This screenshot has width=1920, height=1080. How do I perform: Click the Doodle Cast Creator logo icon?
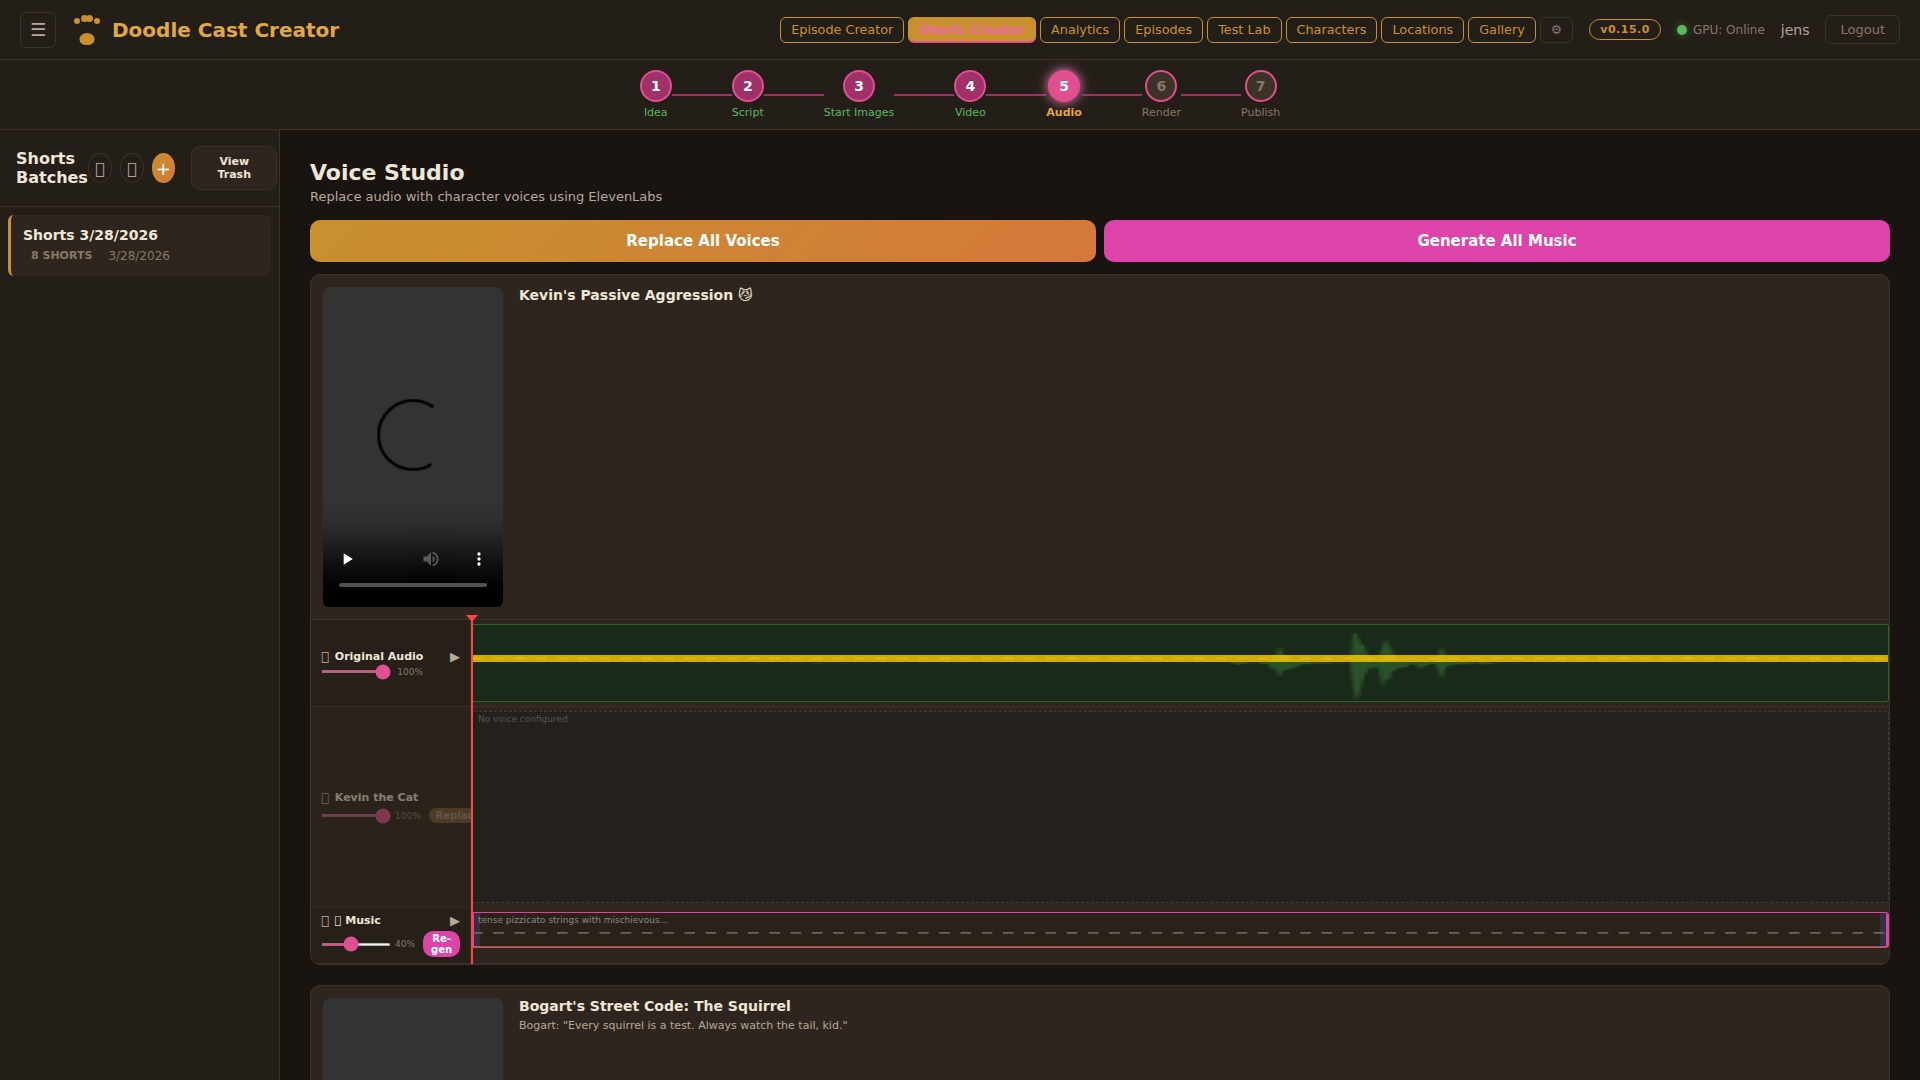(x=87, y=30)
